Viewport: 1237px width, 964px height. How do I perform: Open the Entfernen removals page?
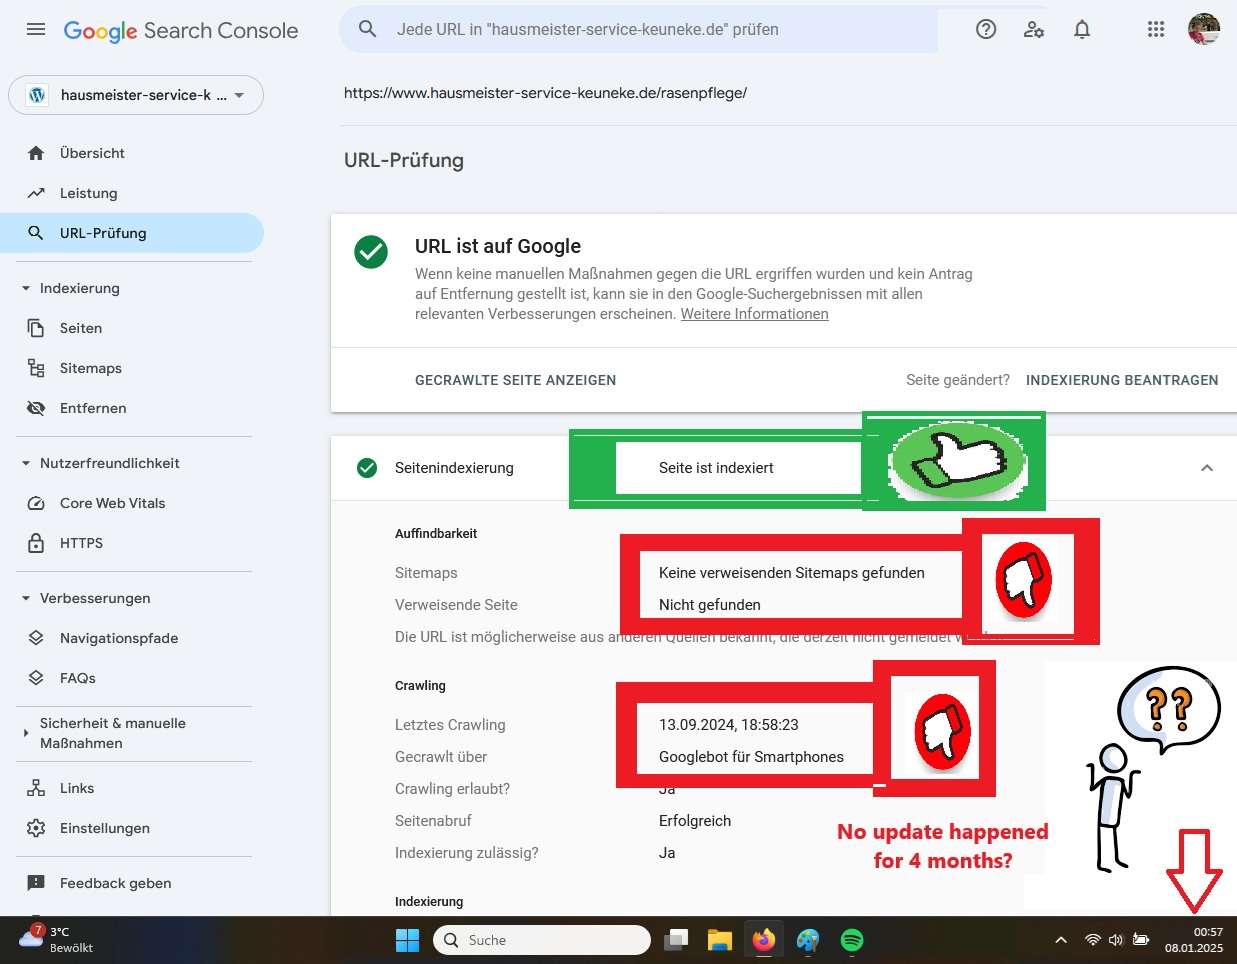tap(132, 408)
